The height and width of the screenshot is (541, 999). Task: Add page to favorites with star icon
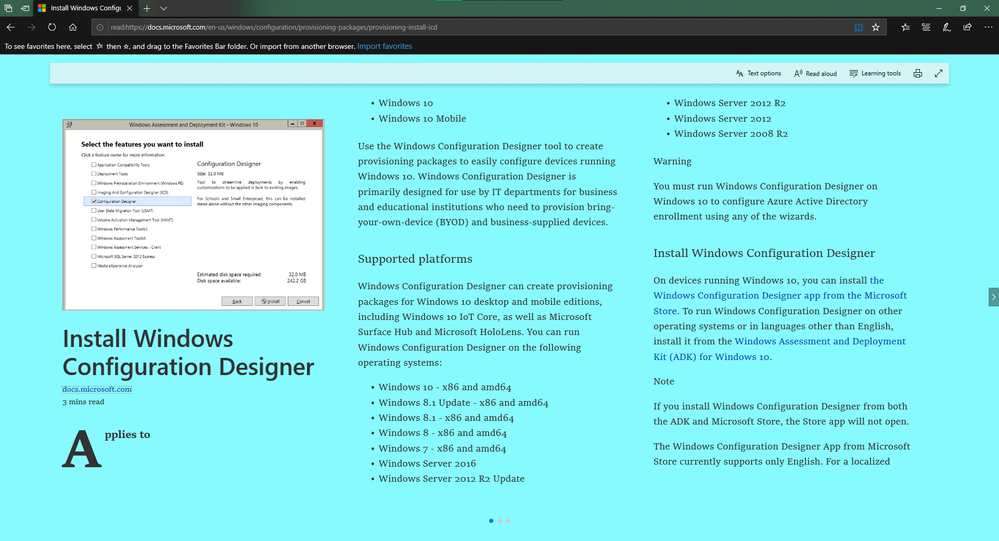pos(876,27)
